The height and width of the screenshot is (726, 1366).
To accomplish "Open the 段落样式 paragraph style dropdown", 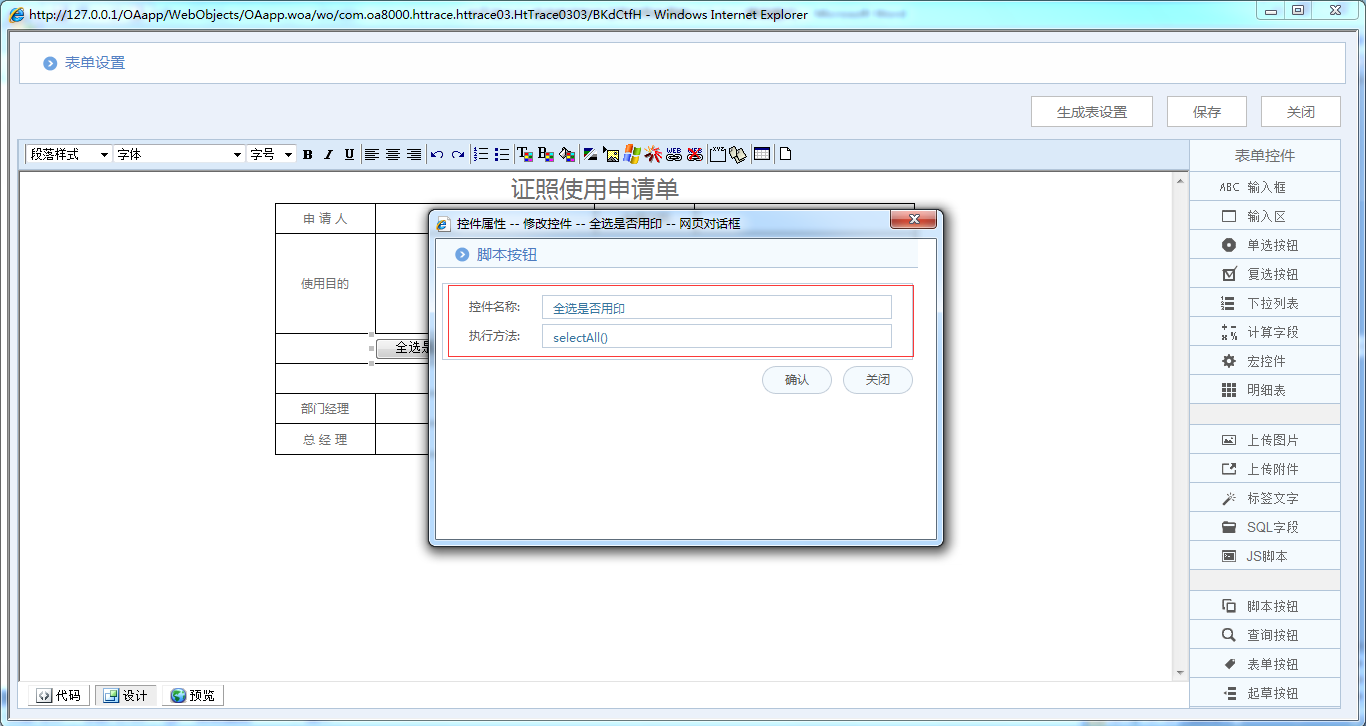I will click(x=68, y=154).
